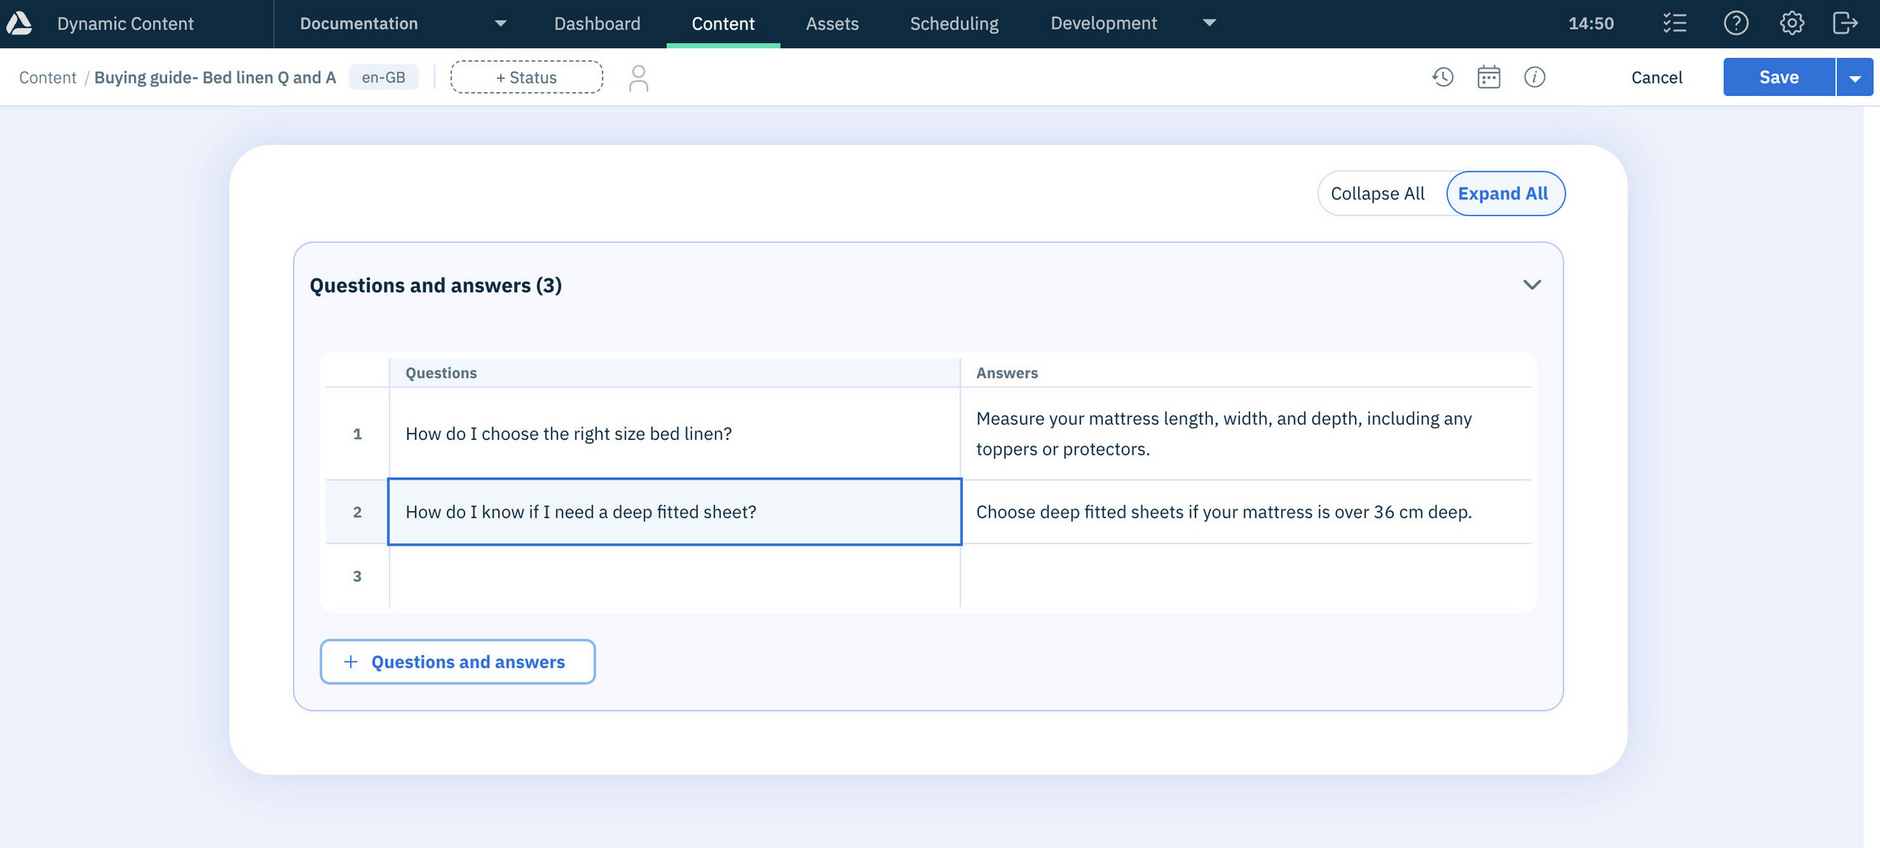This screenshot has width=1880, height=848.
Task: Open the tasks checklist icon
Action: click(1675, 23)
